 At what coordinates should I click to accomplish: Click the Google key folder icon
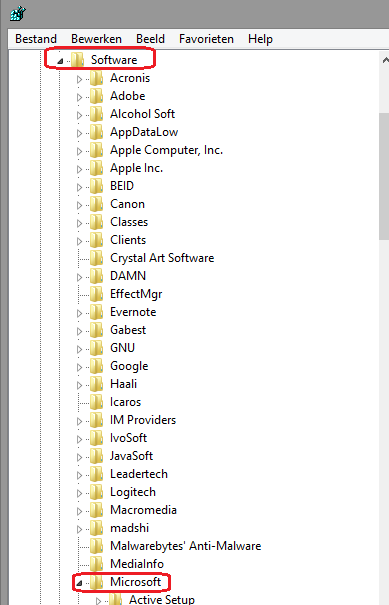[x=96, y=366]
